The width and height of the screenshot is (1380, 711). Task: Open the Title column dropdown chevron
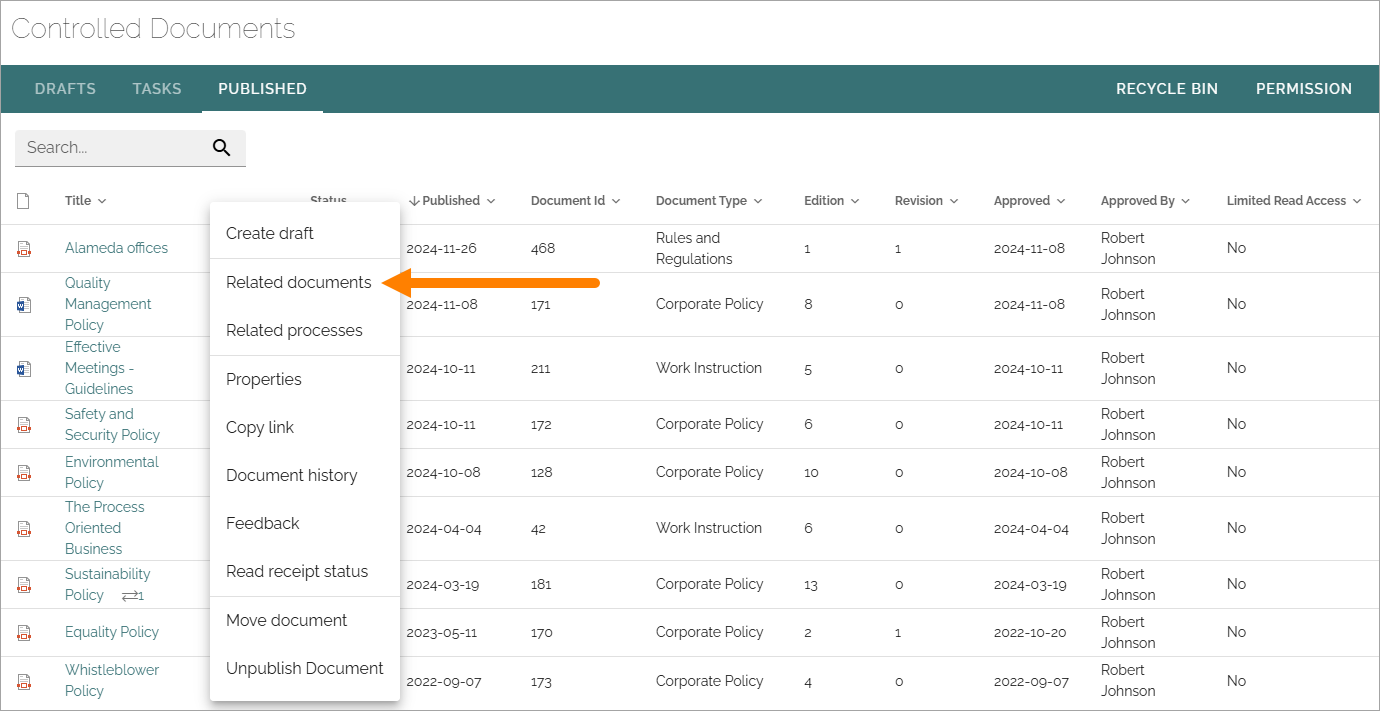(x=102, y=201)
